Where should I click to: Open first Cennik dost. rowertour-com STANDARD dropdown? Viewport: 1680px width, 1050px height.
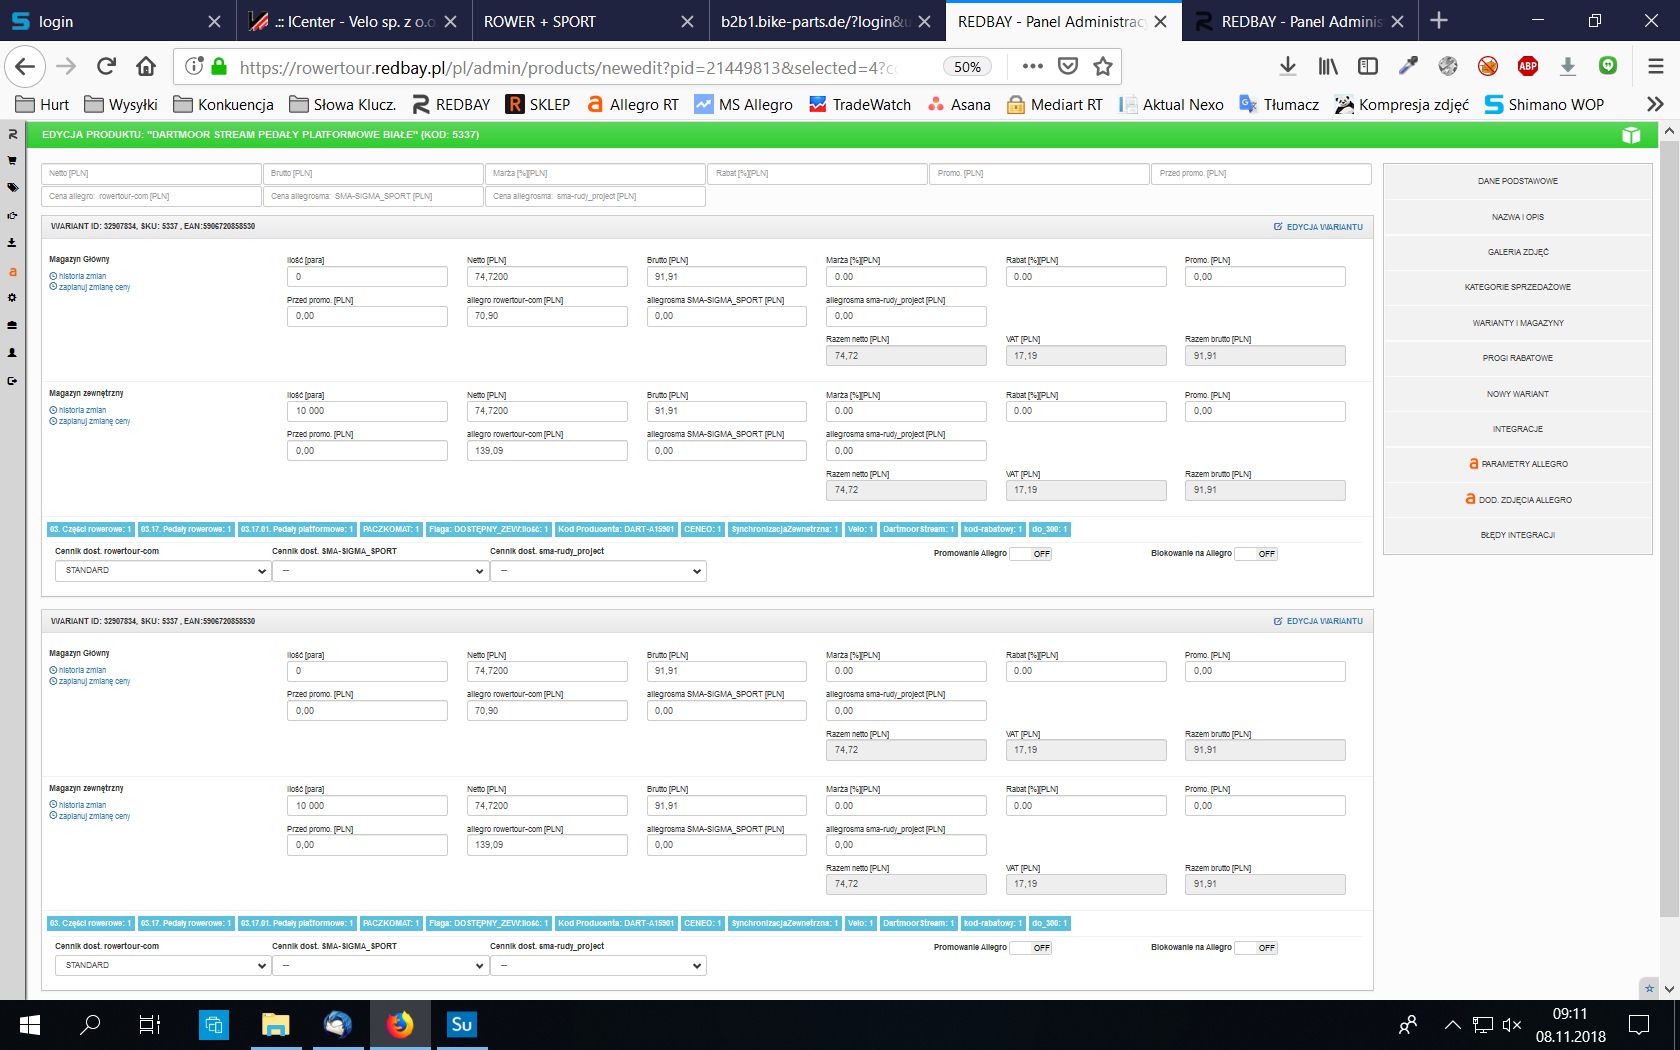coord(162,571)
